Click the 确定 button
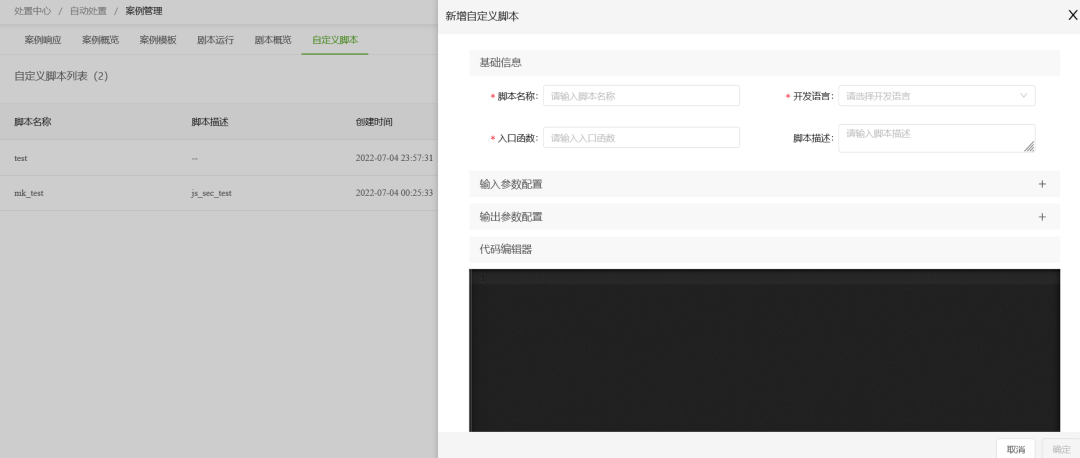1080x458 pixels. tap(1061, 449)
